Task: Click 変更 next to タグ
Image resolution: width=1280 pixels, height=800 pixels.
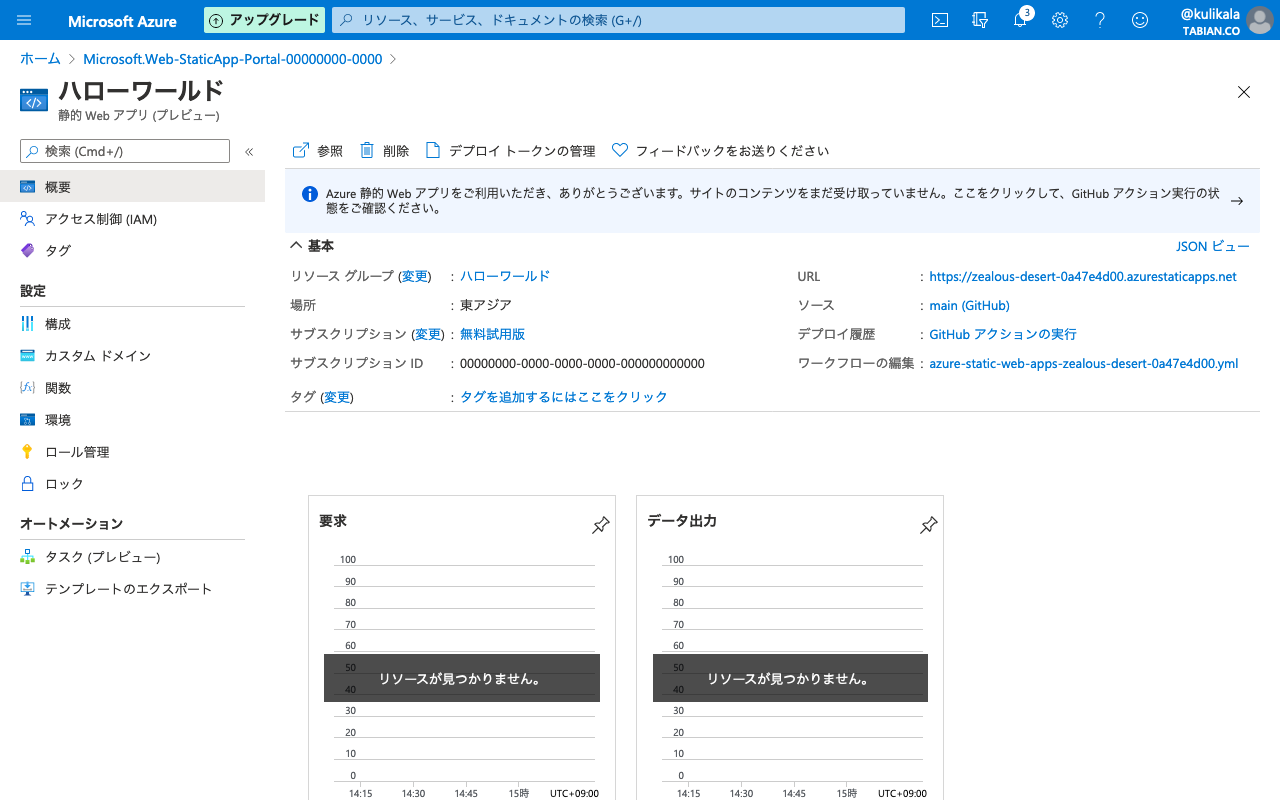Action: [x=337, y=397]
